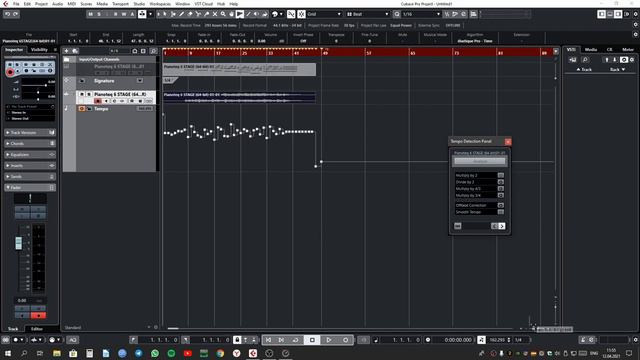640x360 pixels.
Task: Expand the Inserts inspector section
Action: (x=30, y=166)
